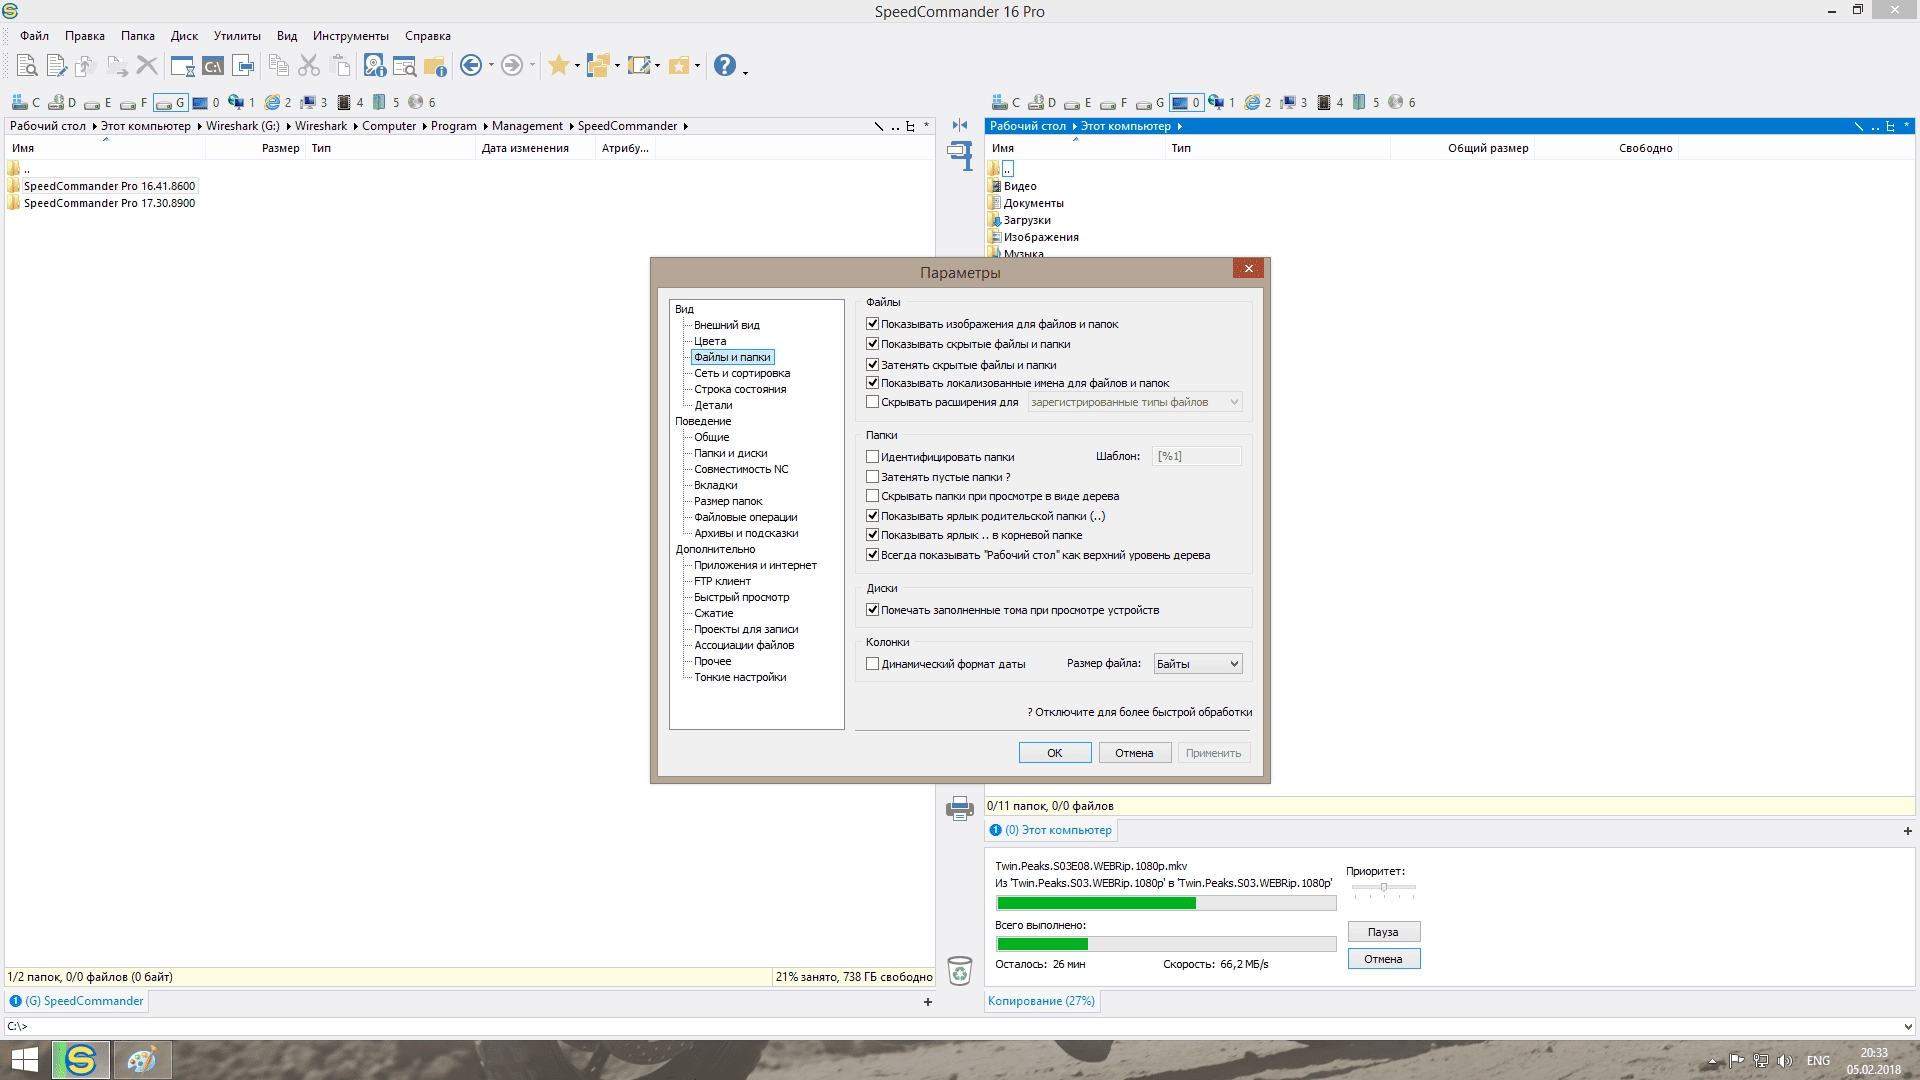Click the Cut scissors toolbar icon
The width and height of the screenshot is (1920, 1080).
(309, 66)
